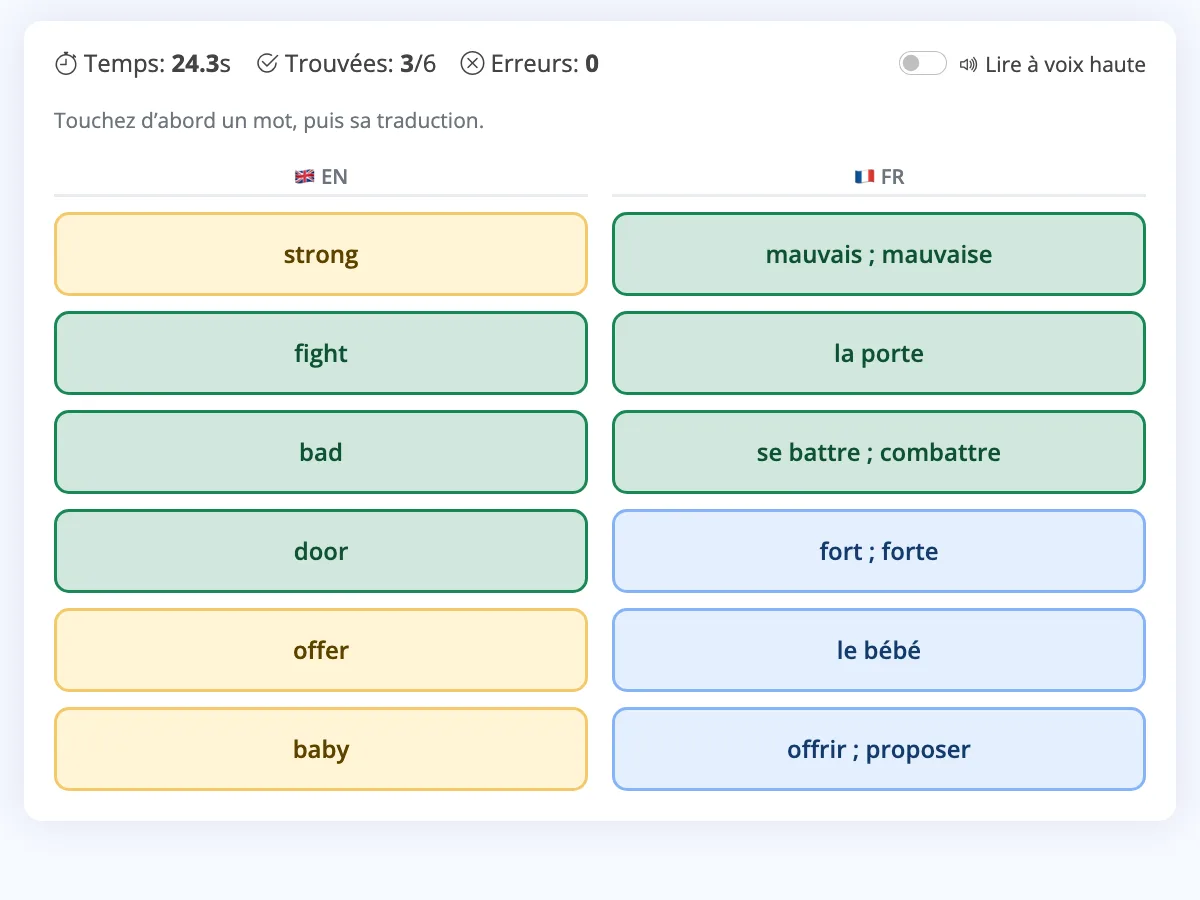The height and width of the screenshot is (900, 1200).
Task: Click the matched card 'bad'
Action: point(321,452)
